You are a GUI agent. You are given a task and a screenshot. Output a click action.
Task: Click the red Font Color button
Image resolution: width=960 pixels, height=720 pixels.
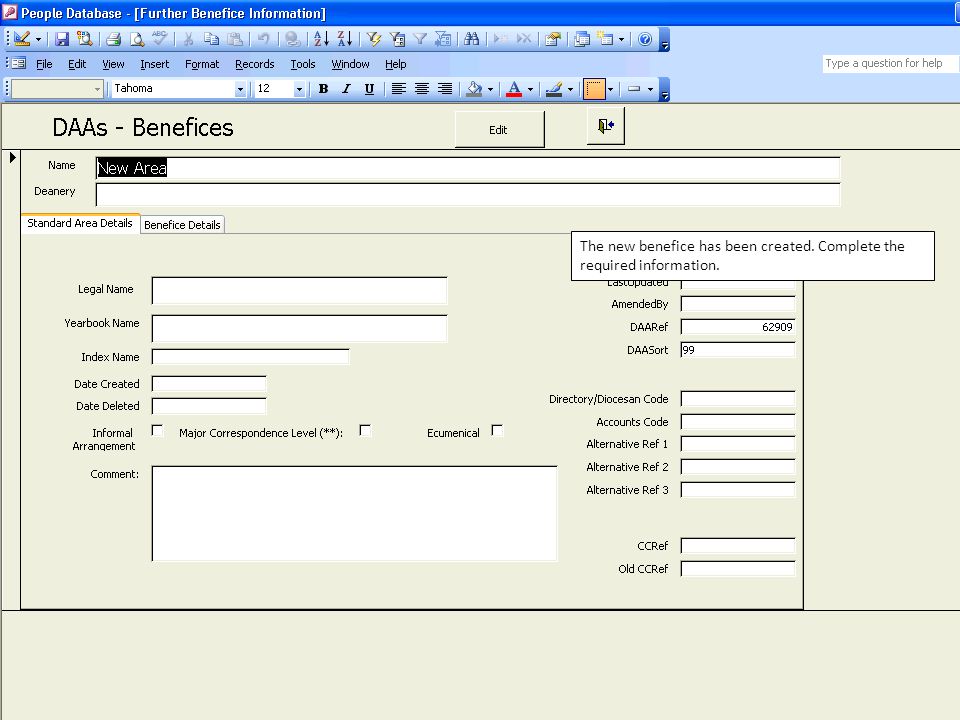(514, 89)
